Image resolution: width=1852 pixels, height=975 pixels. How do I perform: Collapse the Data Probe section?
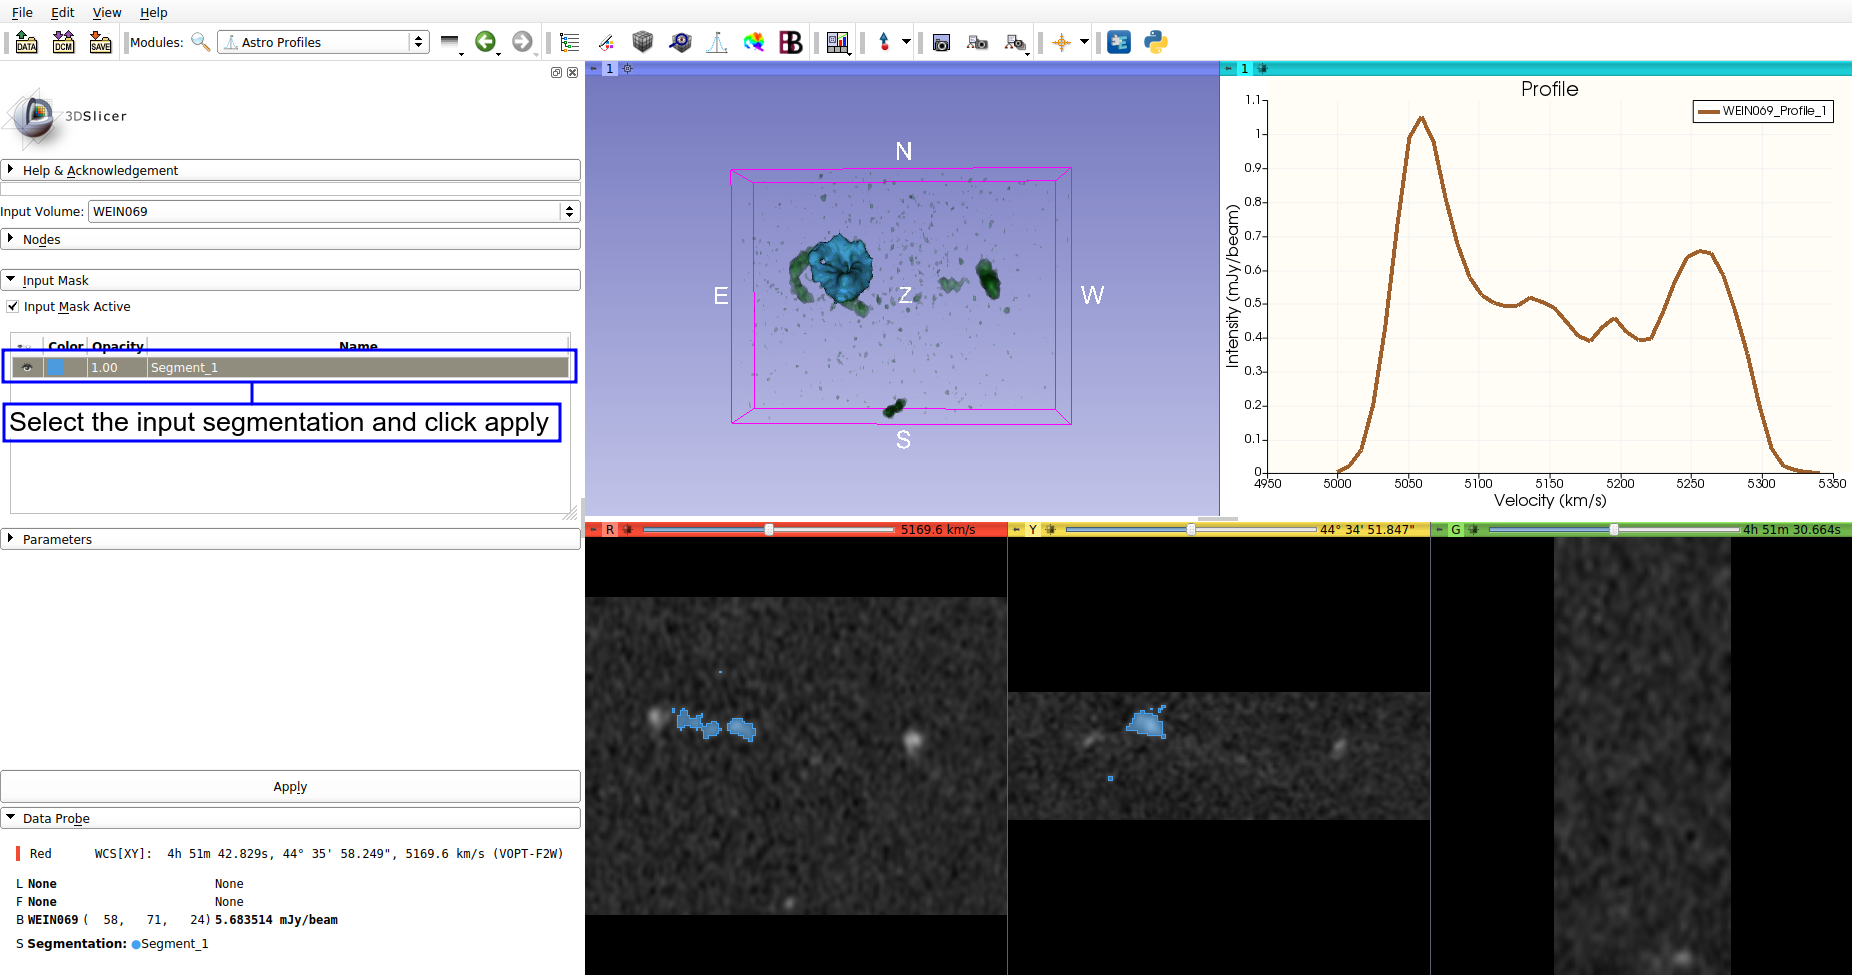(290, 819)
